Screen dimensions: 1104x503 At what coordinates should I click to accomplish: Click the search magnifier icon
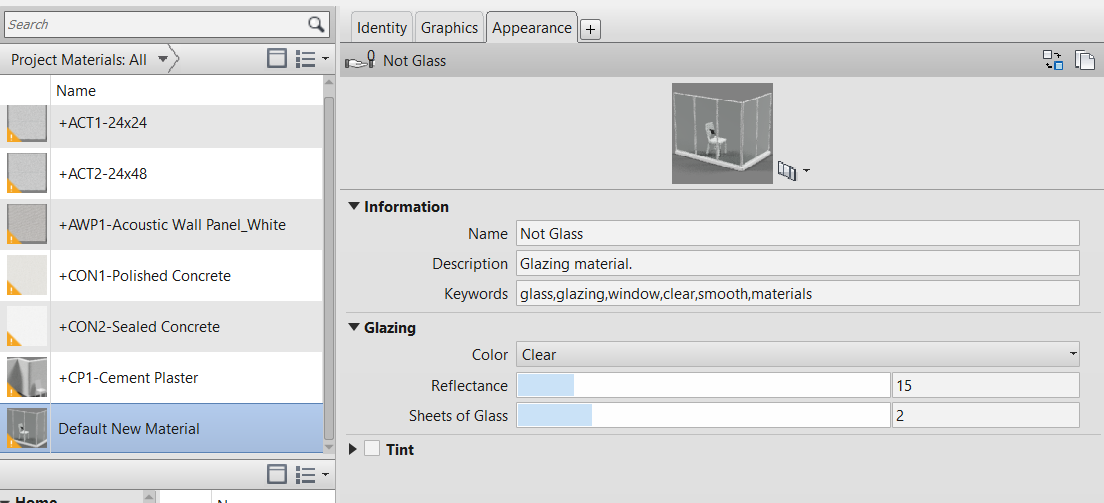[316, 24]
